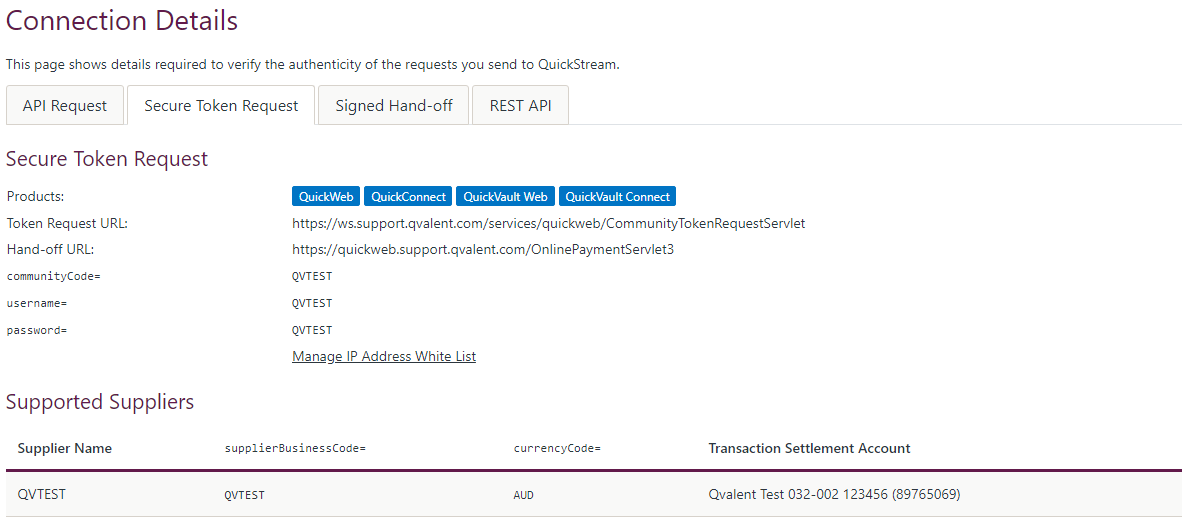Click the communityCode value QVTEST

click(312, 276)
